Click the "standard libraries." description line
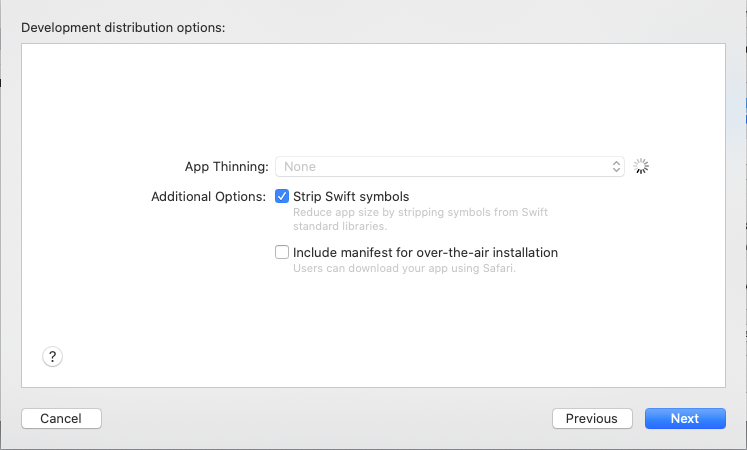 338,226
